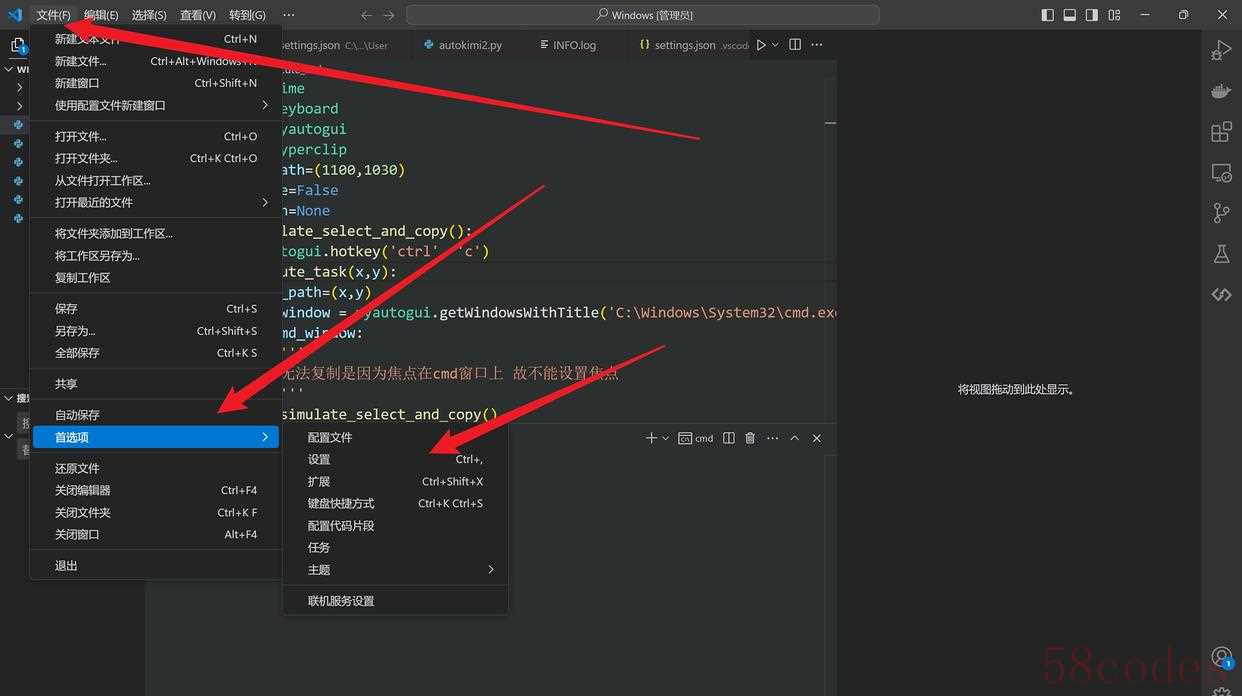Open the 编辑(E) menu
Viewport: 1242px width, 696px height.
101,15
